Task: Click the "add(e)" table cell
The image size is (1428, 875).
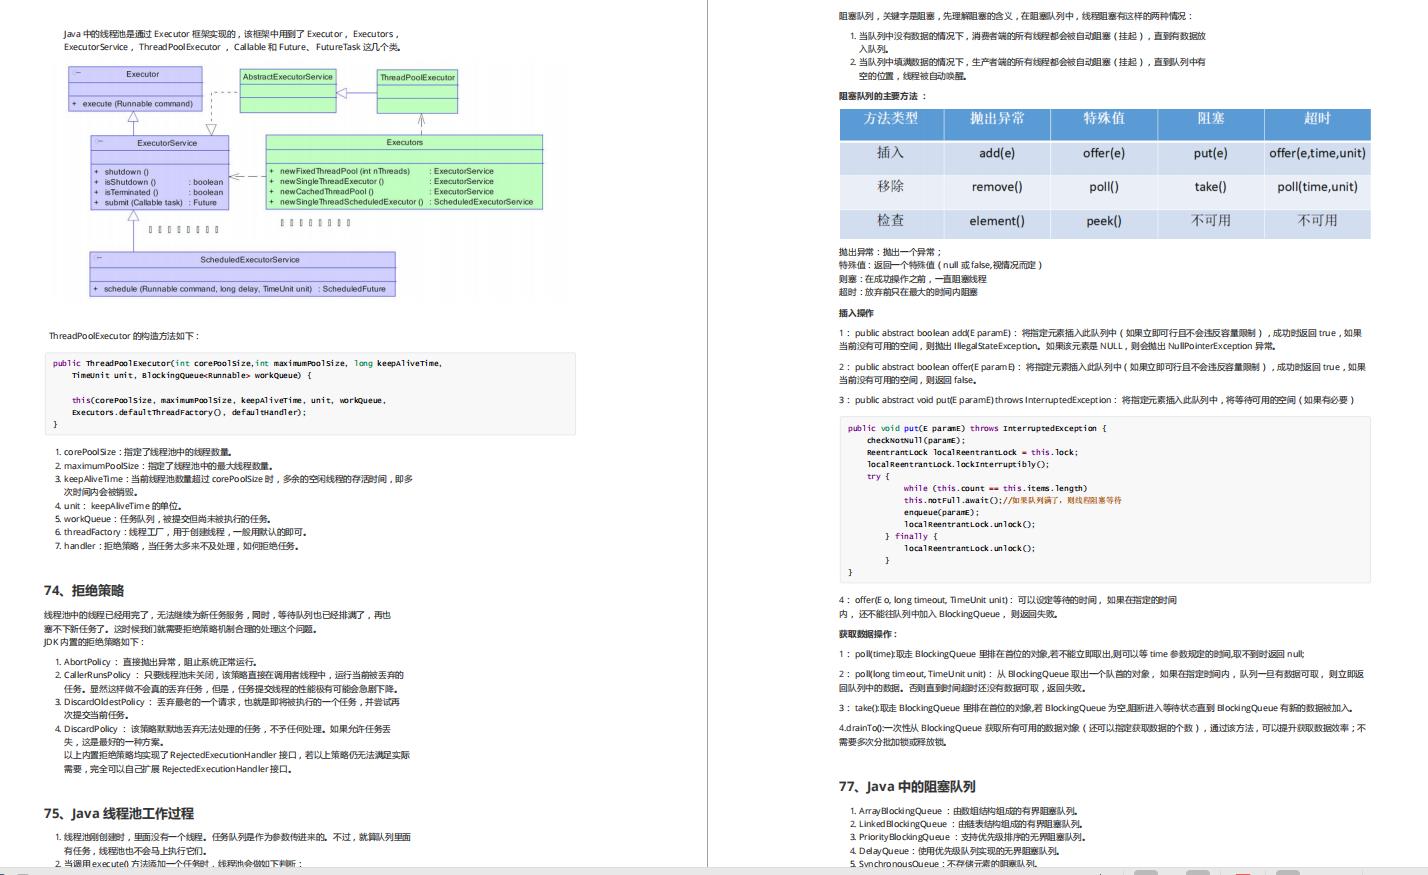Action: [997, 153]
